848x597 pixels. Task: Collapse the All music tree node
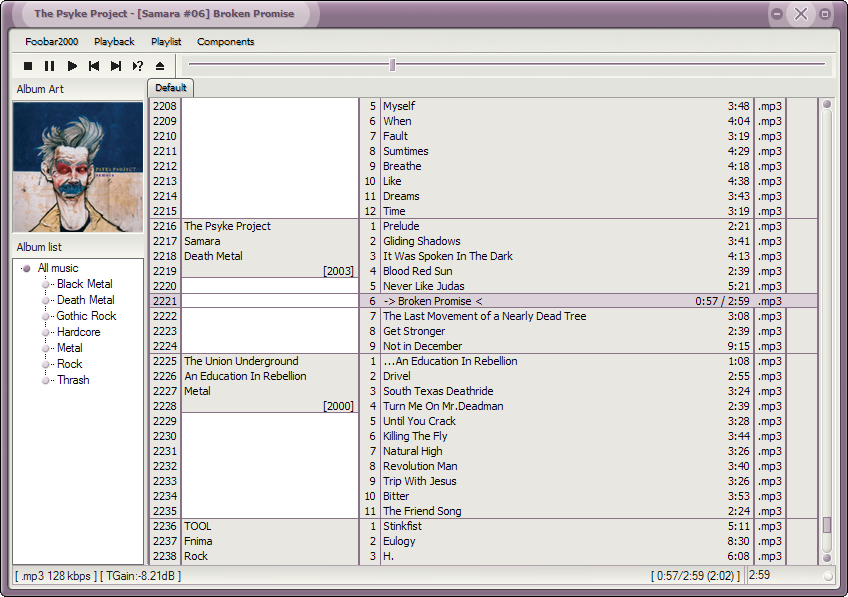tap(26, 268)
